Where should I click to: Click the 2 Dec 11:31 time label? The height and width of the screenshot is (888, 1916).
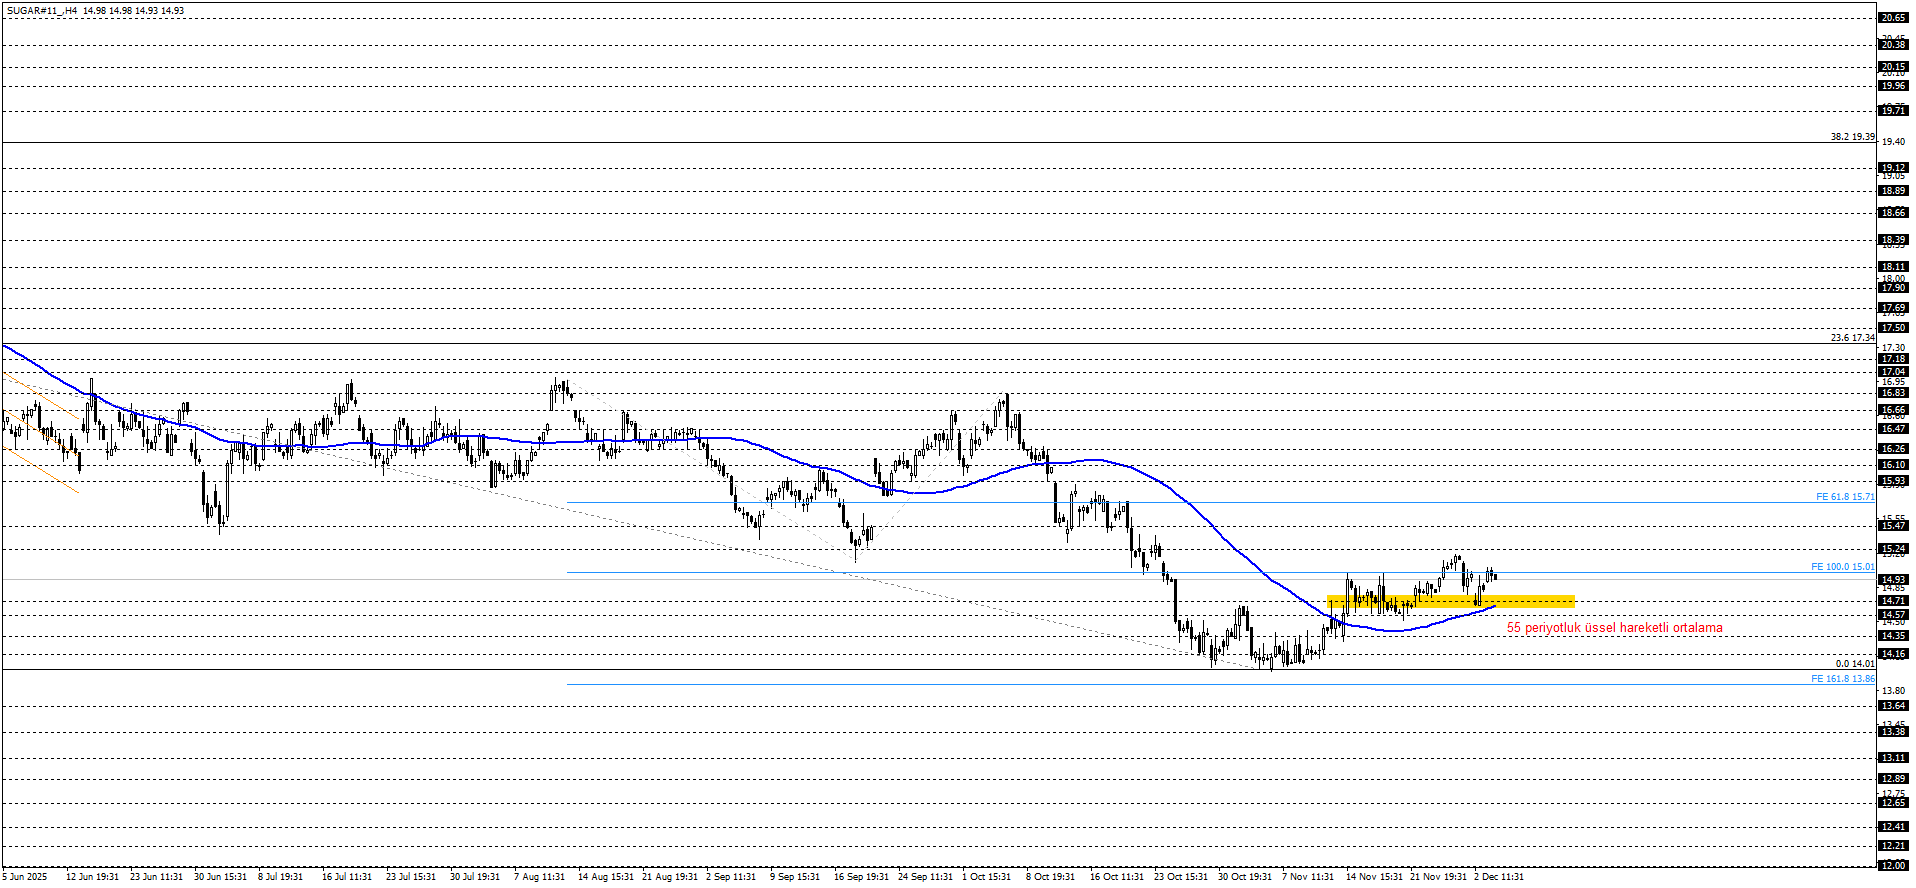tap(1499, 877)
